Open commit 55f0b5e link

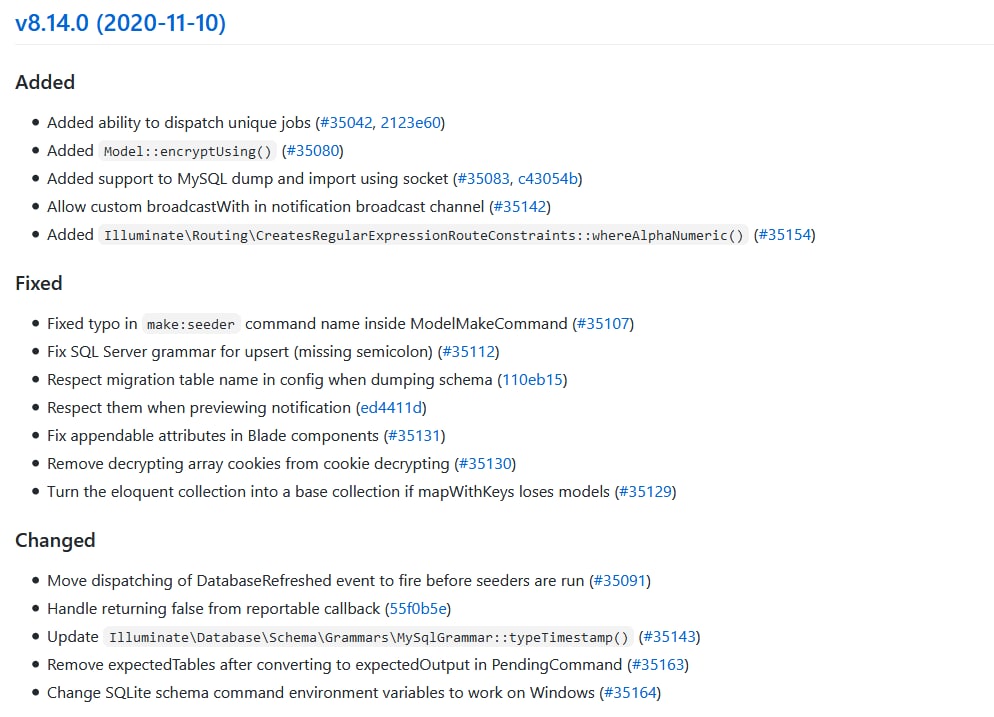pos(419,609)
